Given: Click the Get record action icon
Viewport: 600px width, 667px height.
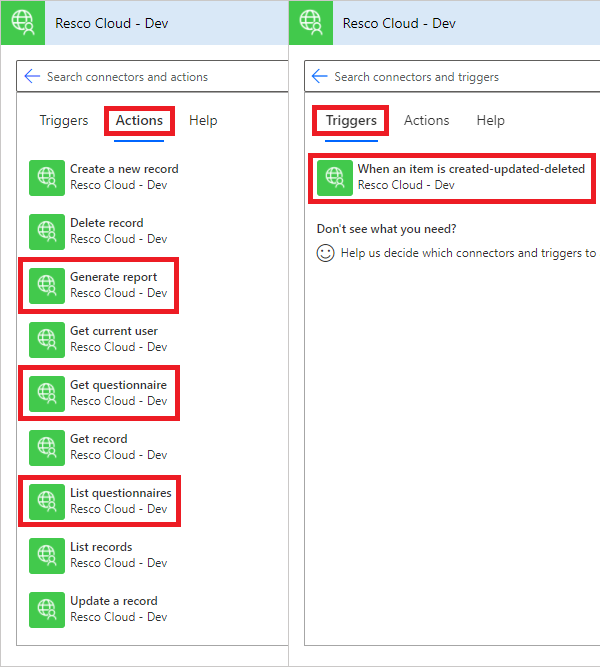Looking at the screenshot, I should [x=46, y=447].
